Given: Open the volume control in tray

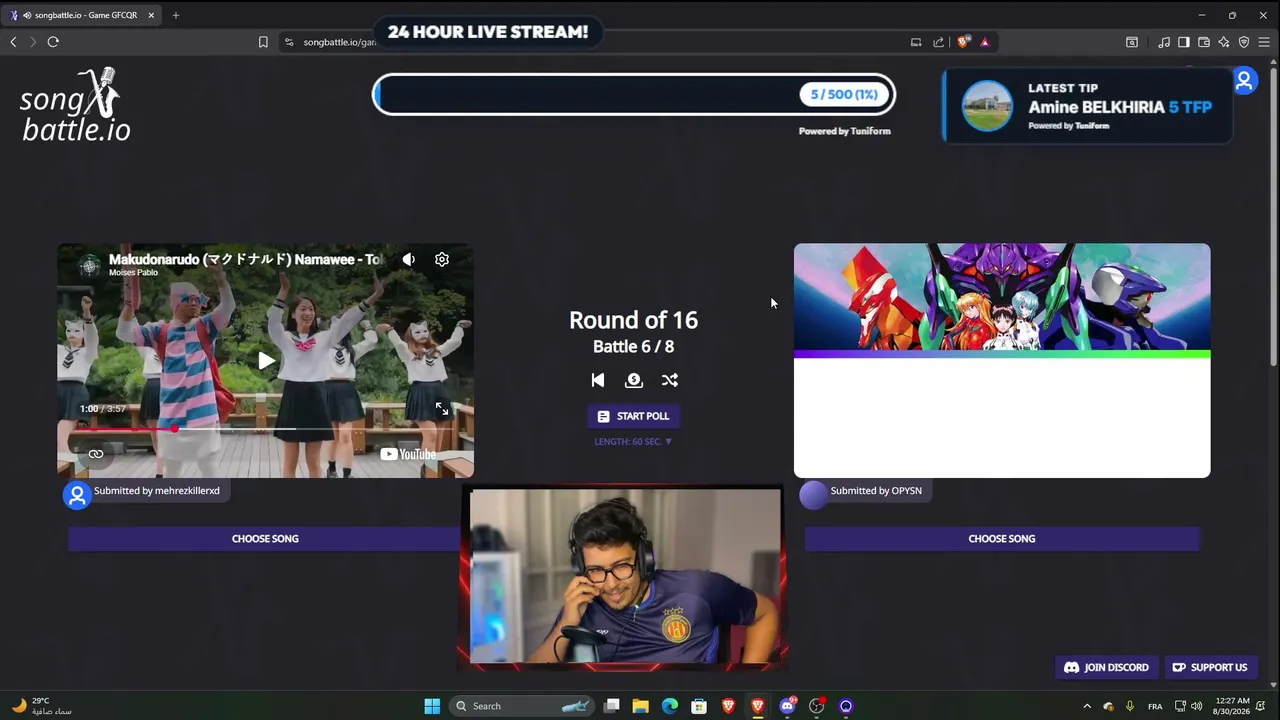Looking at the screenshot, I should [x=1197, y=706].
